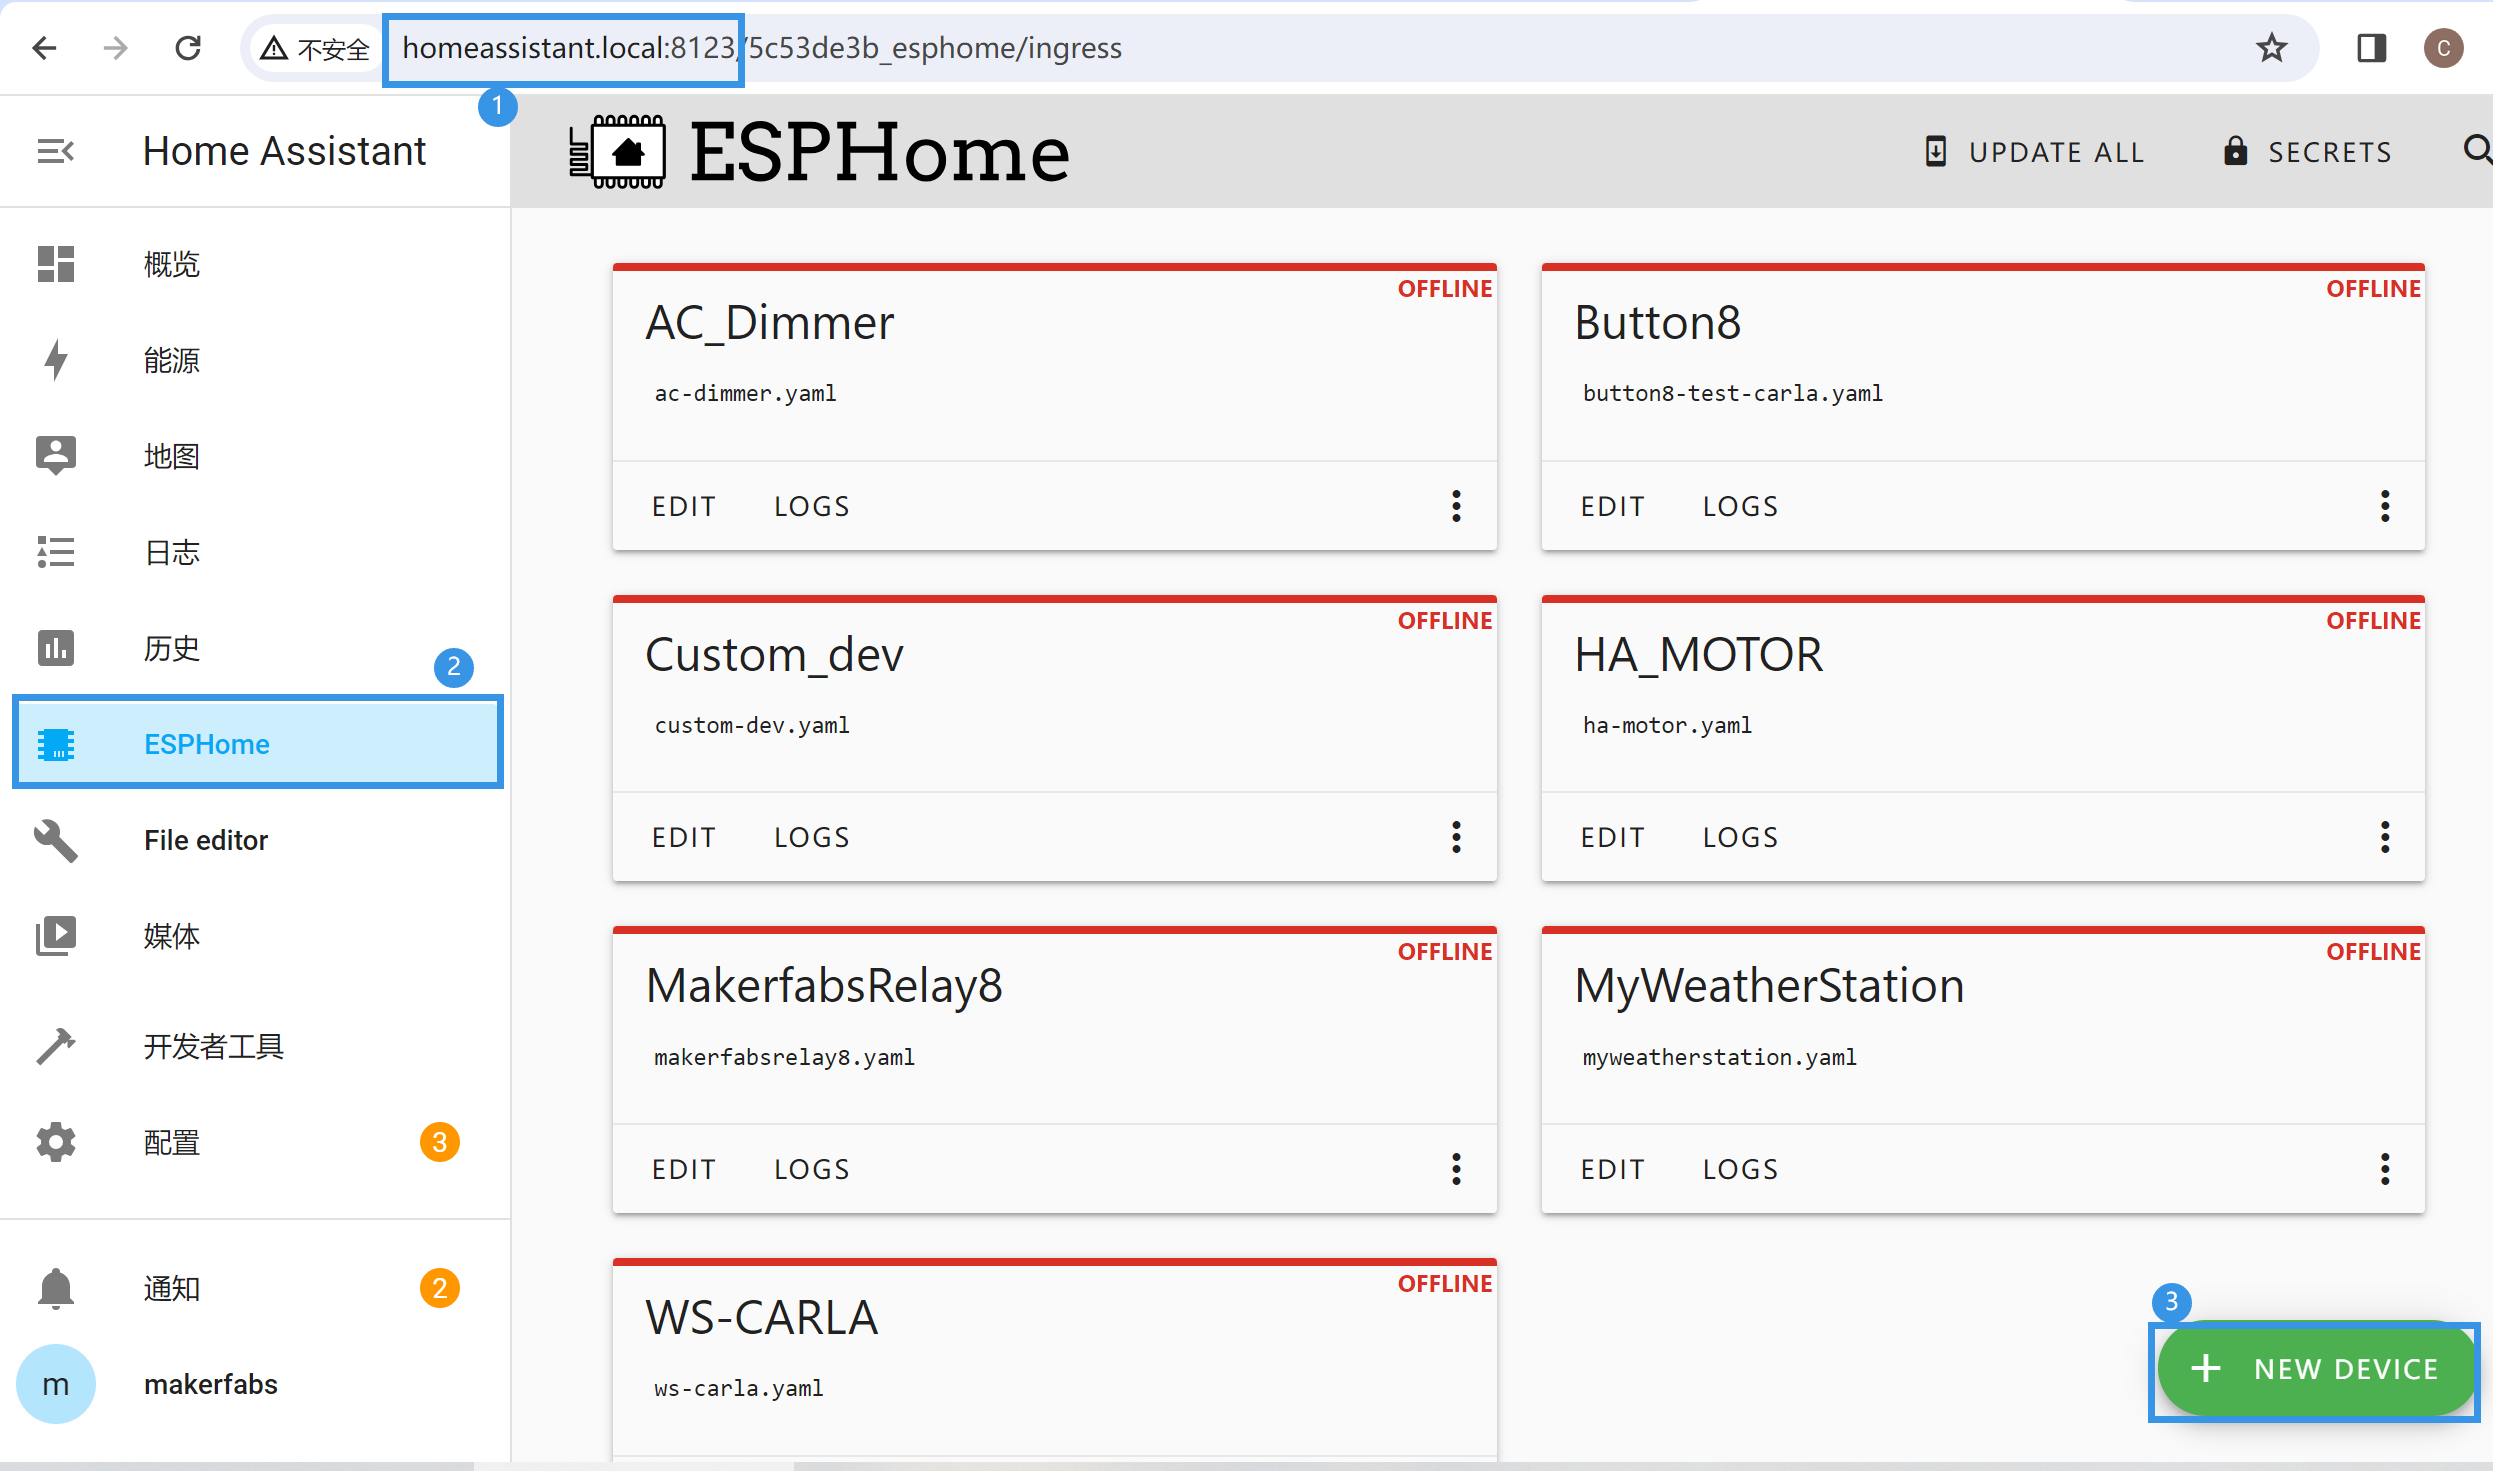Click the browser back arrow
Image resolution: width=2493 pixels, height=1471 pixels.
(x=44, y=47)
